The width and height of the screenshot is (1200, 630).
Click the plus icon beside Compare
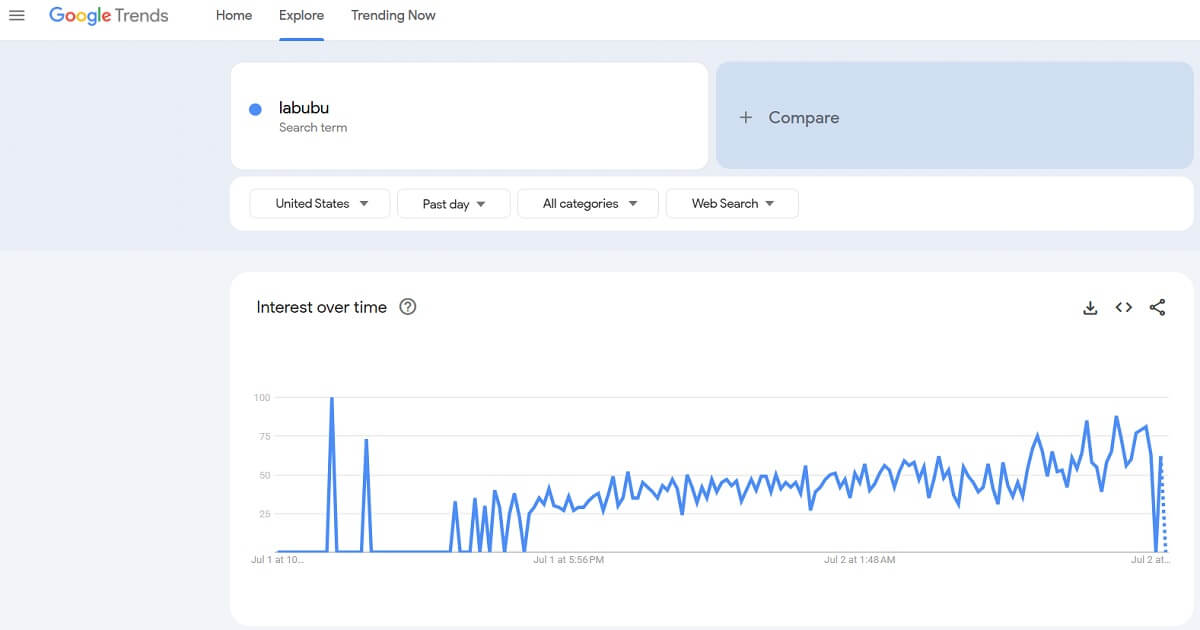pyautogui.click(x=745, y=117)
